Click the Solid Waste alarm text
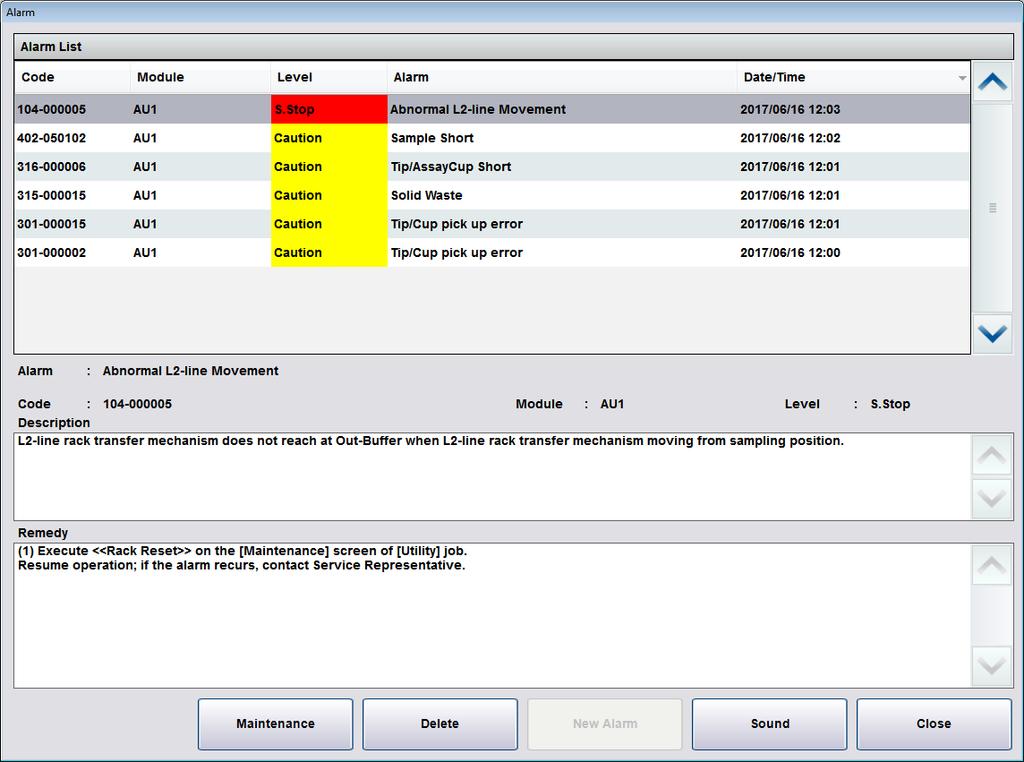Image resolution: width=1024 pixels, height=762 pixels. (x=426, y=195)
